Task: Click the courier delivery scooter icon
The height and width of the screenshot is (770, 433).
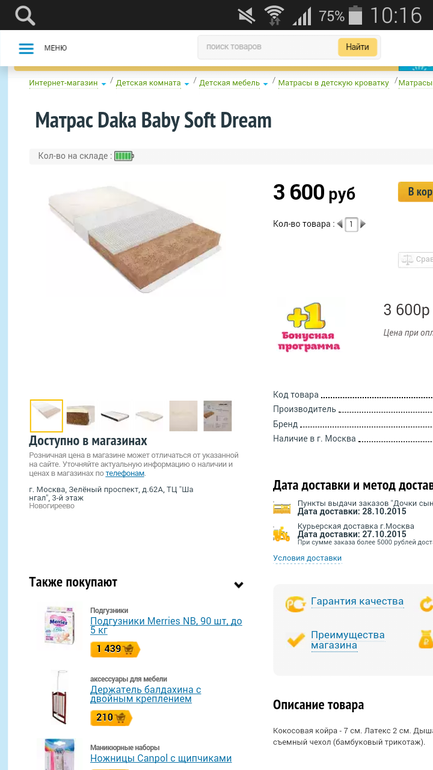Action: coord(281,534)
